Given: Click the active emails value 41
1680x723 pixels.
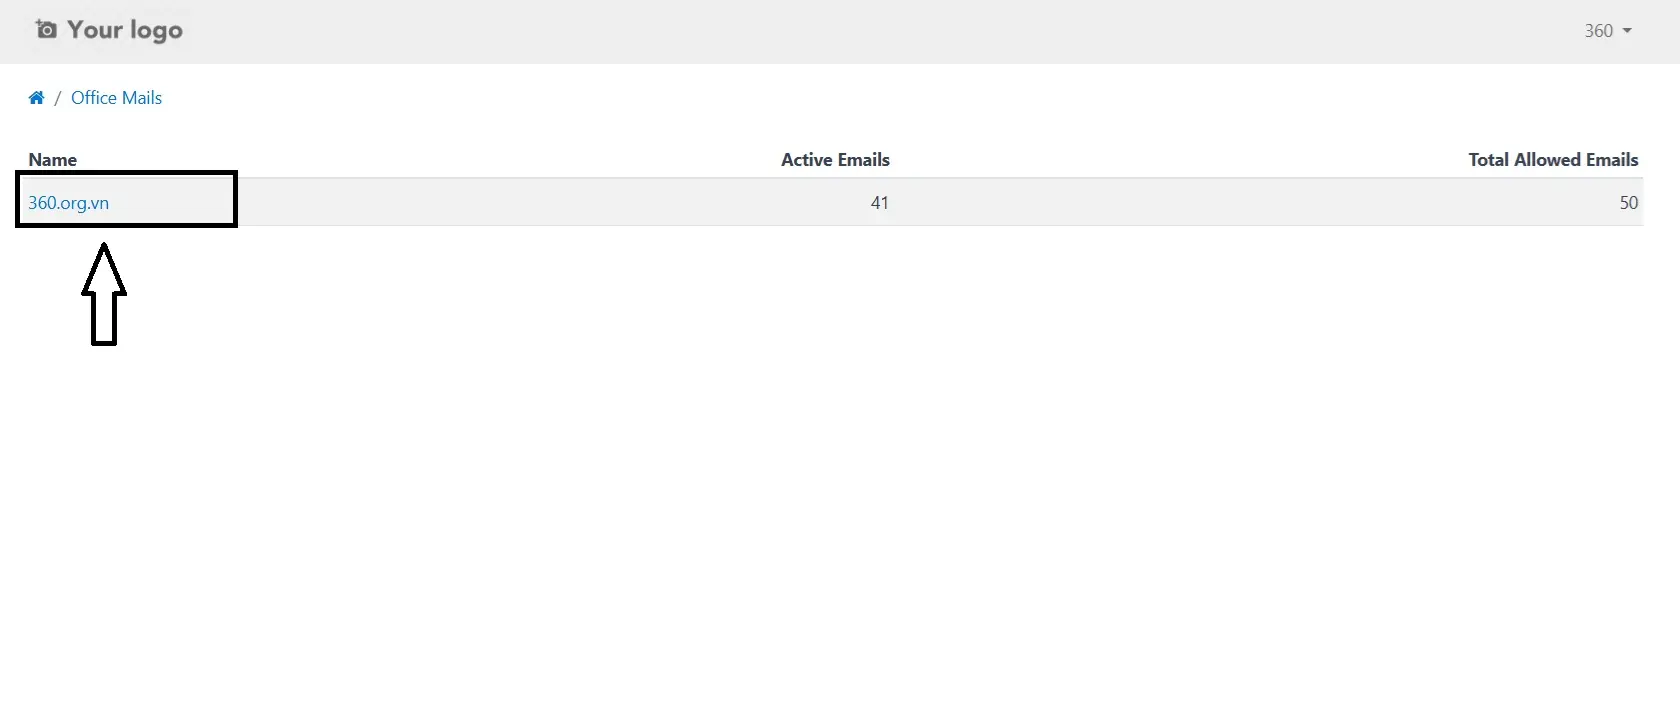Looking at the screenshot, I should pos(880,203).
